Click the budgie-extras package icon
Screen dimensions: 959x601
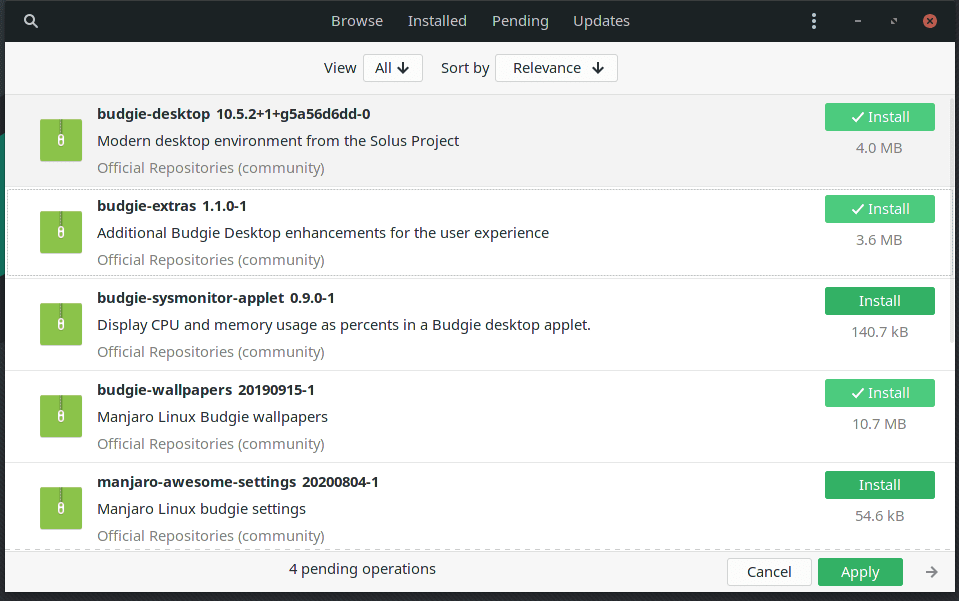coord(61,232)
